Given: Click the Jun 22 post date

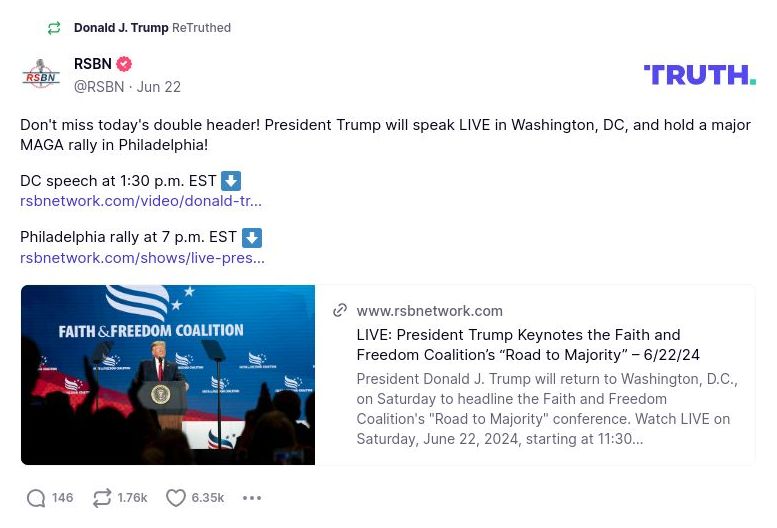Looking at the screenshot, I should tap(159, 87).
